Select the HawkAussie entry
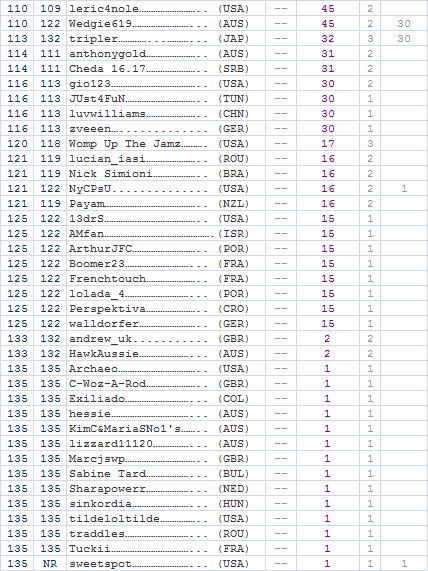 point(104,354)
